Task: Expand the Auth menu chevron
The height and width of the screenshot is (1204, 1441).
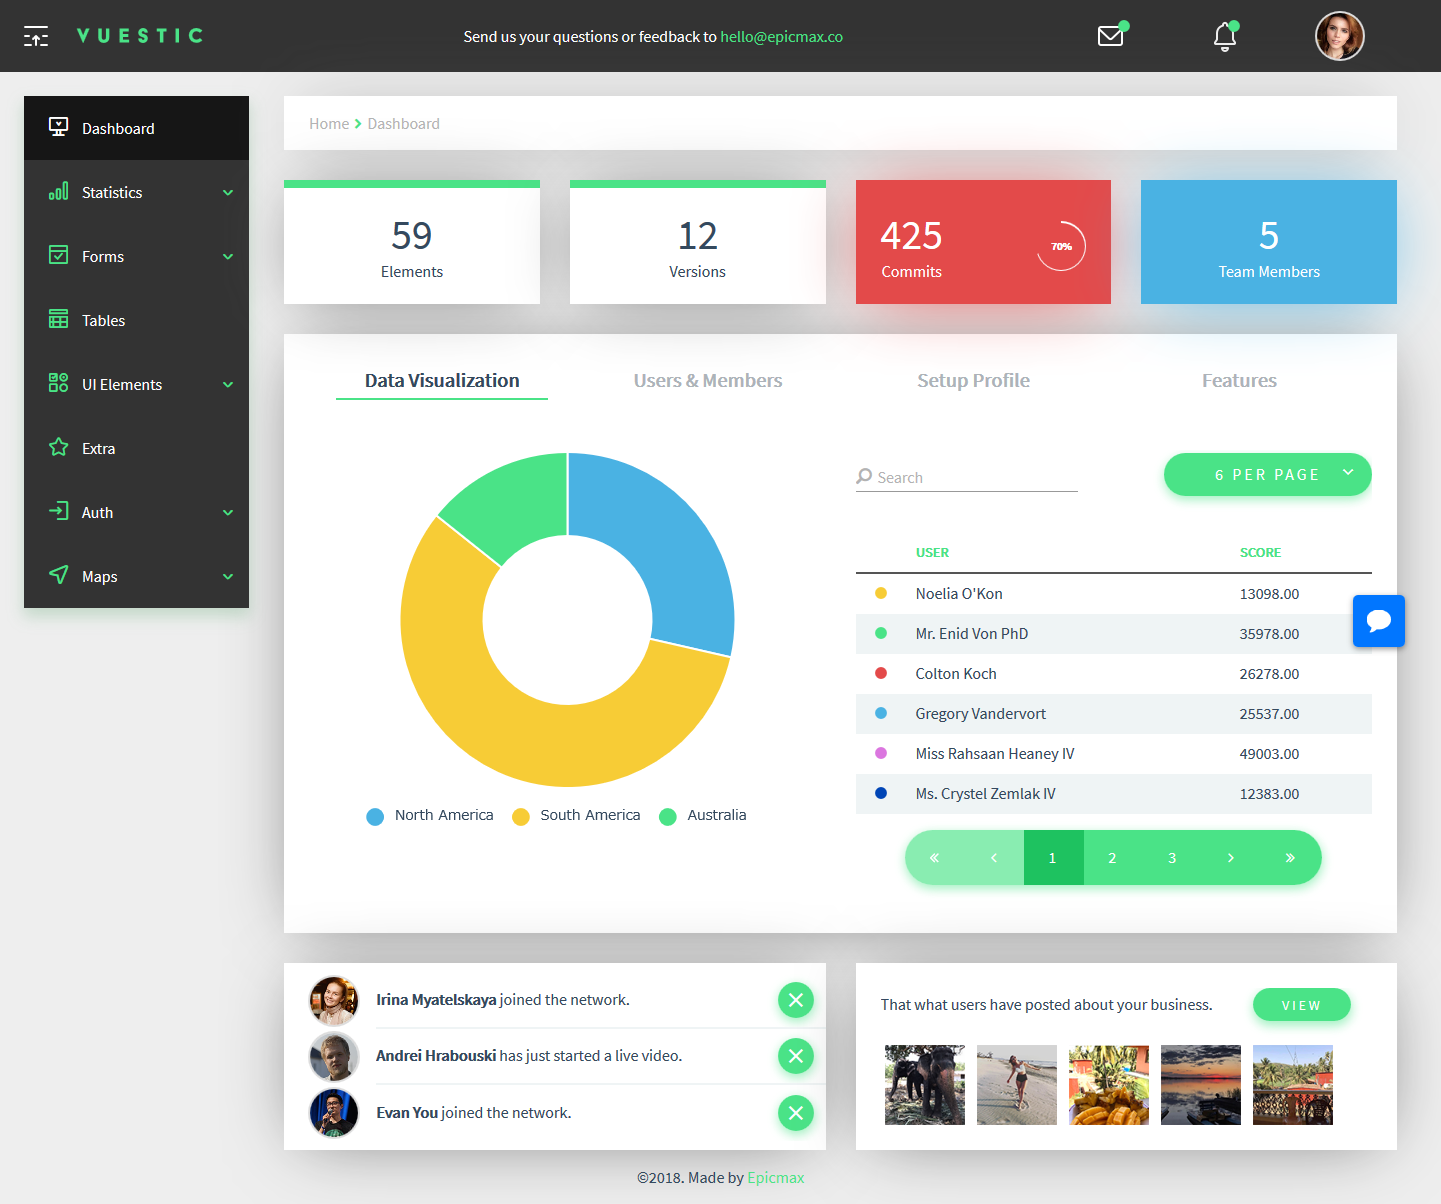Action: pyautogui.click(x=228, y=512)
